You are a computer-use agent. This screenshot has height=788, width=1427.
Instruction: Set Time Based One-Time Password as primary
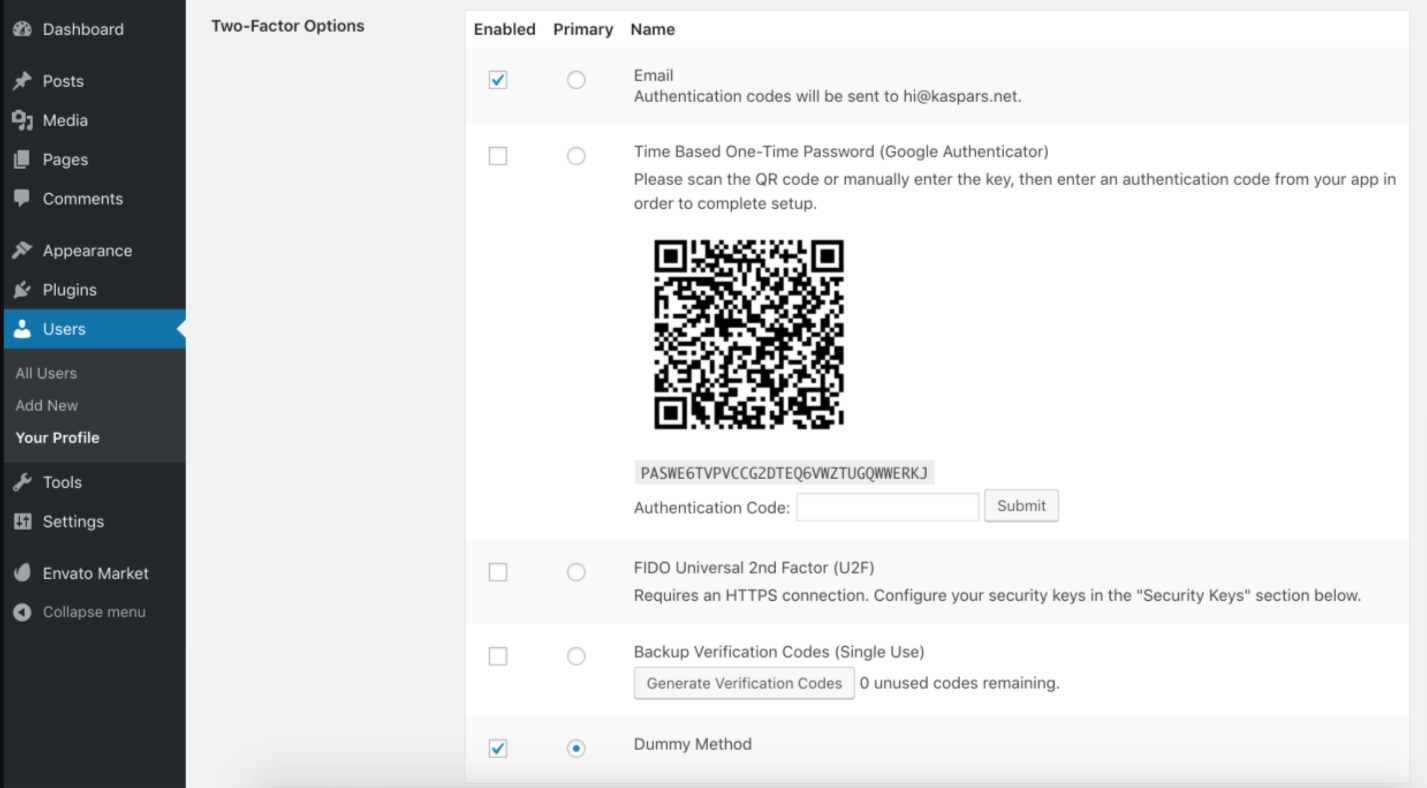(x=576, y=156)
